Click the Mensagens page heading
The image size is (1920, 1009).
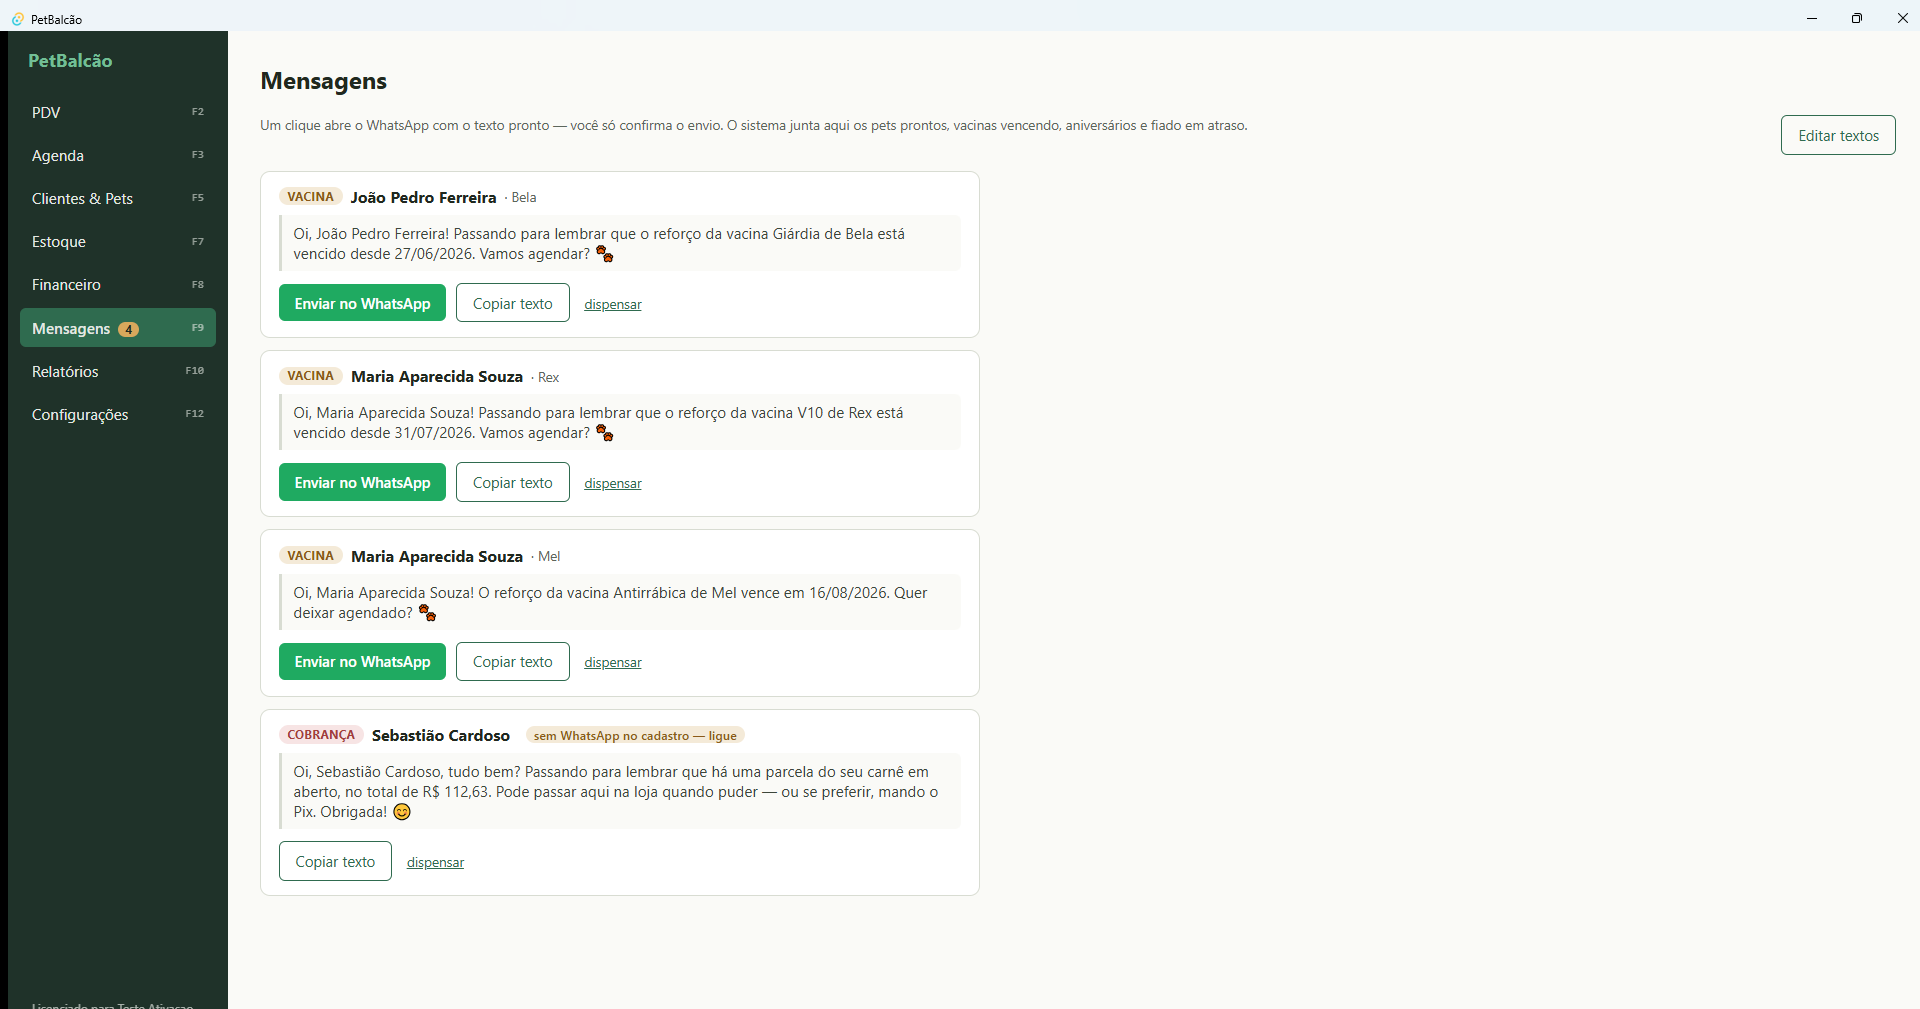pyautogui.click(x=324, y=81)
